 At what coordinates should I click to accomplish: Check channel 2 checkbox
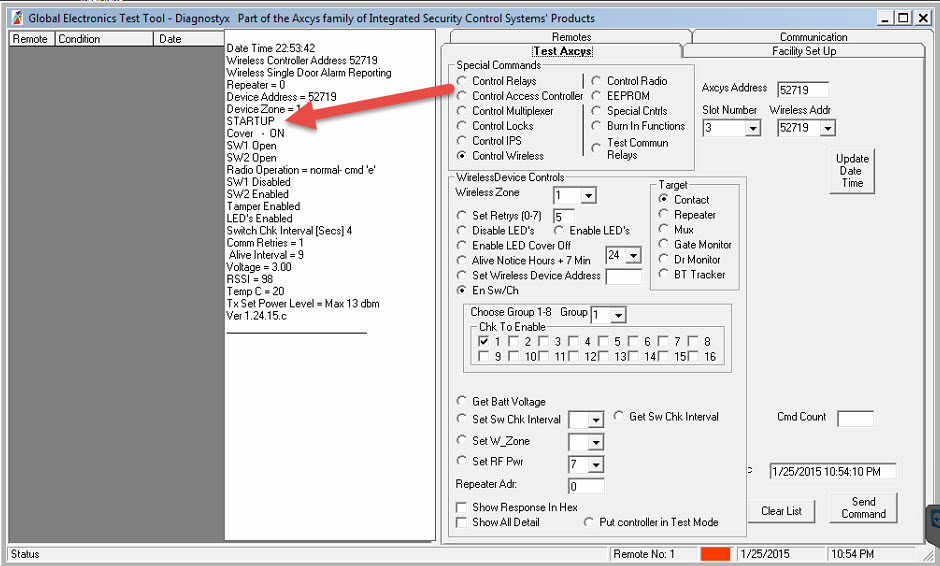click(514, 341)
